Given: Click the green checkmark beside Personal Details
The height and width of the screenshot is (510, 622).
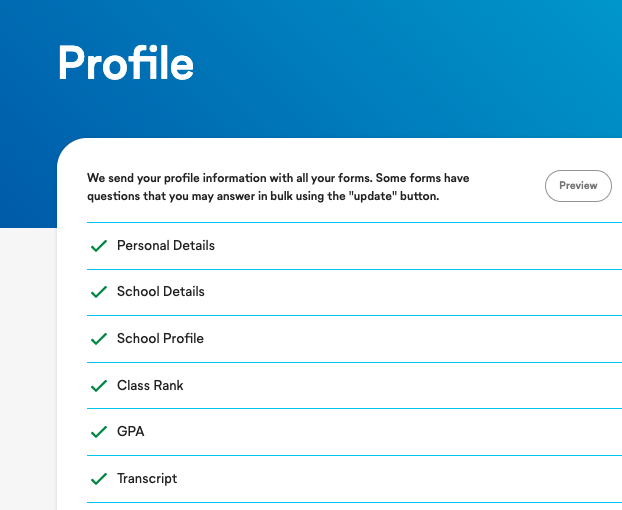Looking at the screenshot, I should tap(99, 246).
